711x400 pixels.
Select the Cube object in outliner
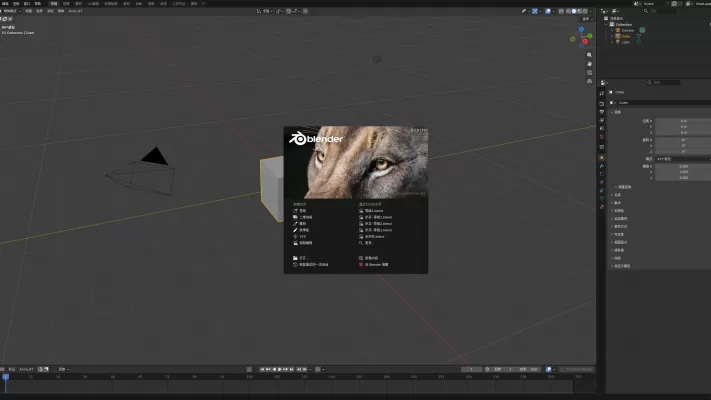click(x=626, y=36)
